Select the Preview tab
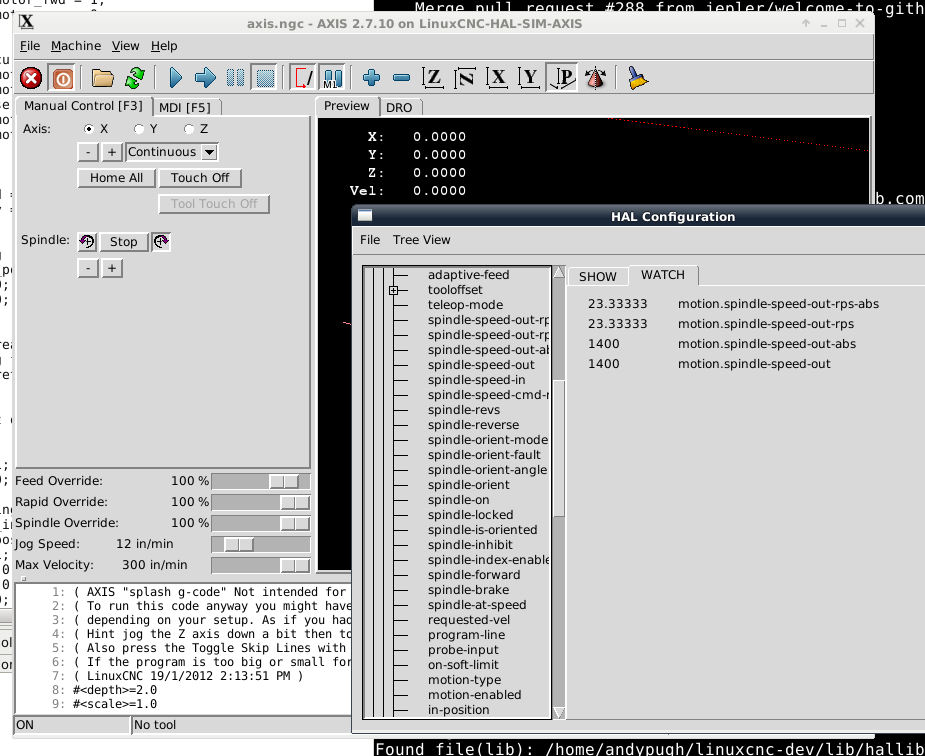 click(347, 106)
